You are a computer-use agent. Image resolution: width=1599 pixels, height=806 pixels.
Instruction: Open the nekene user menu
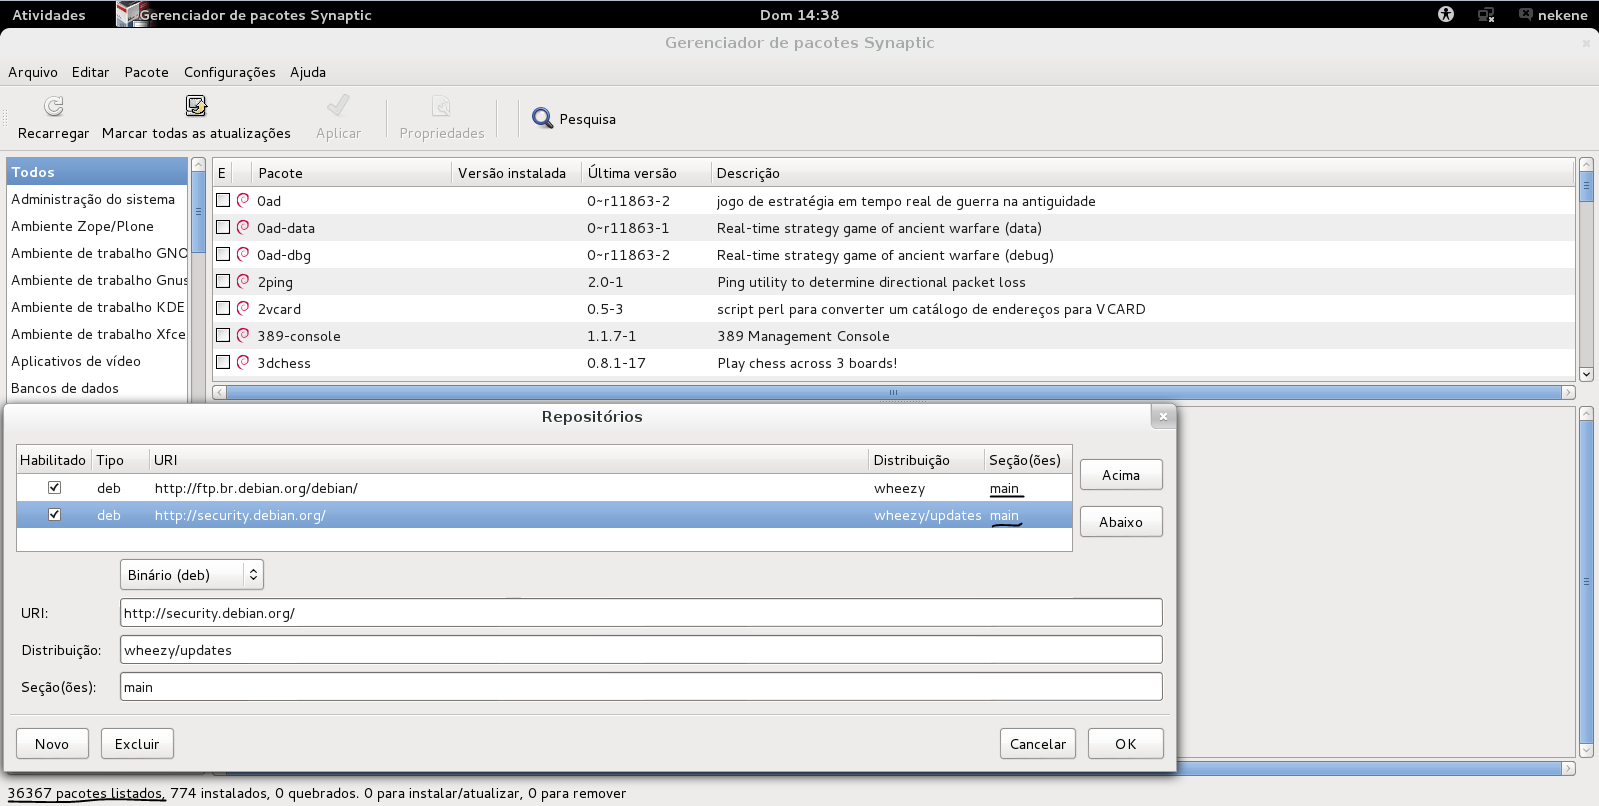1553,15
